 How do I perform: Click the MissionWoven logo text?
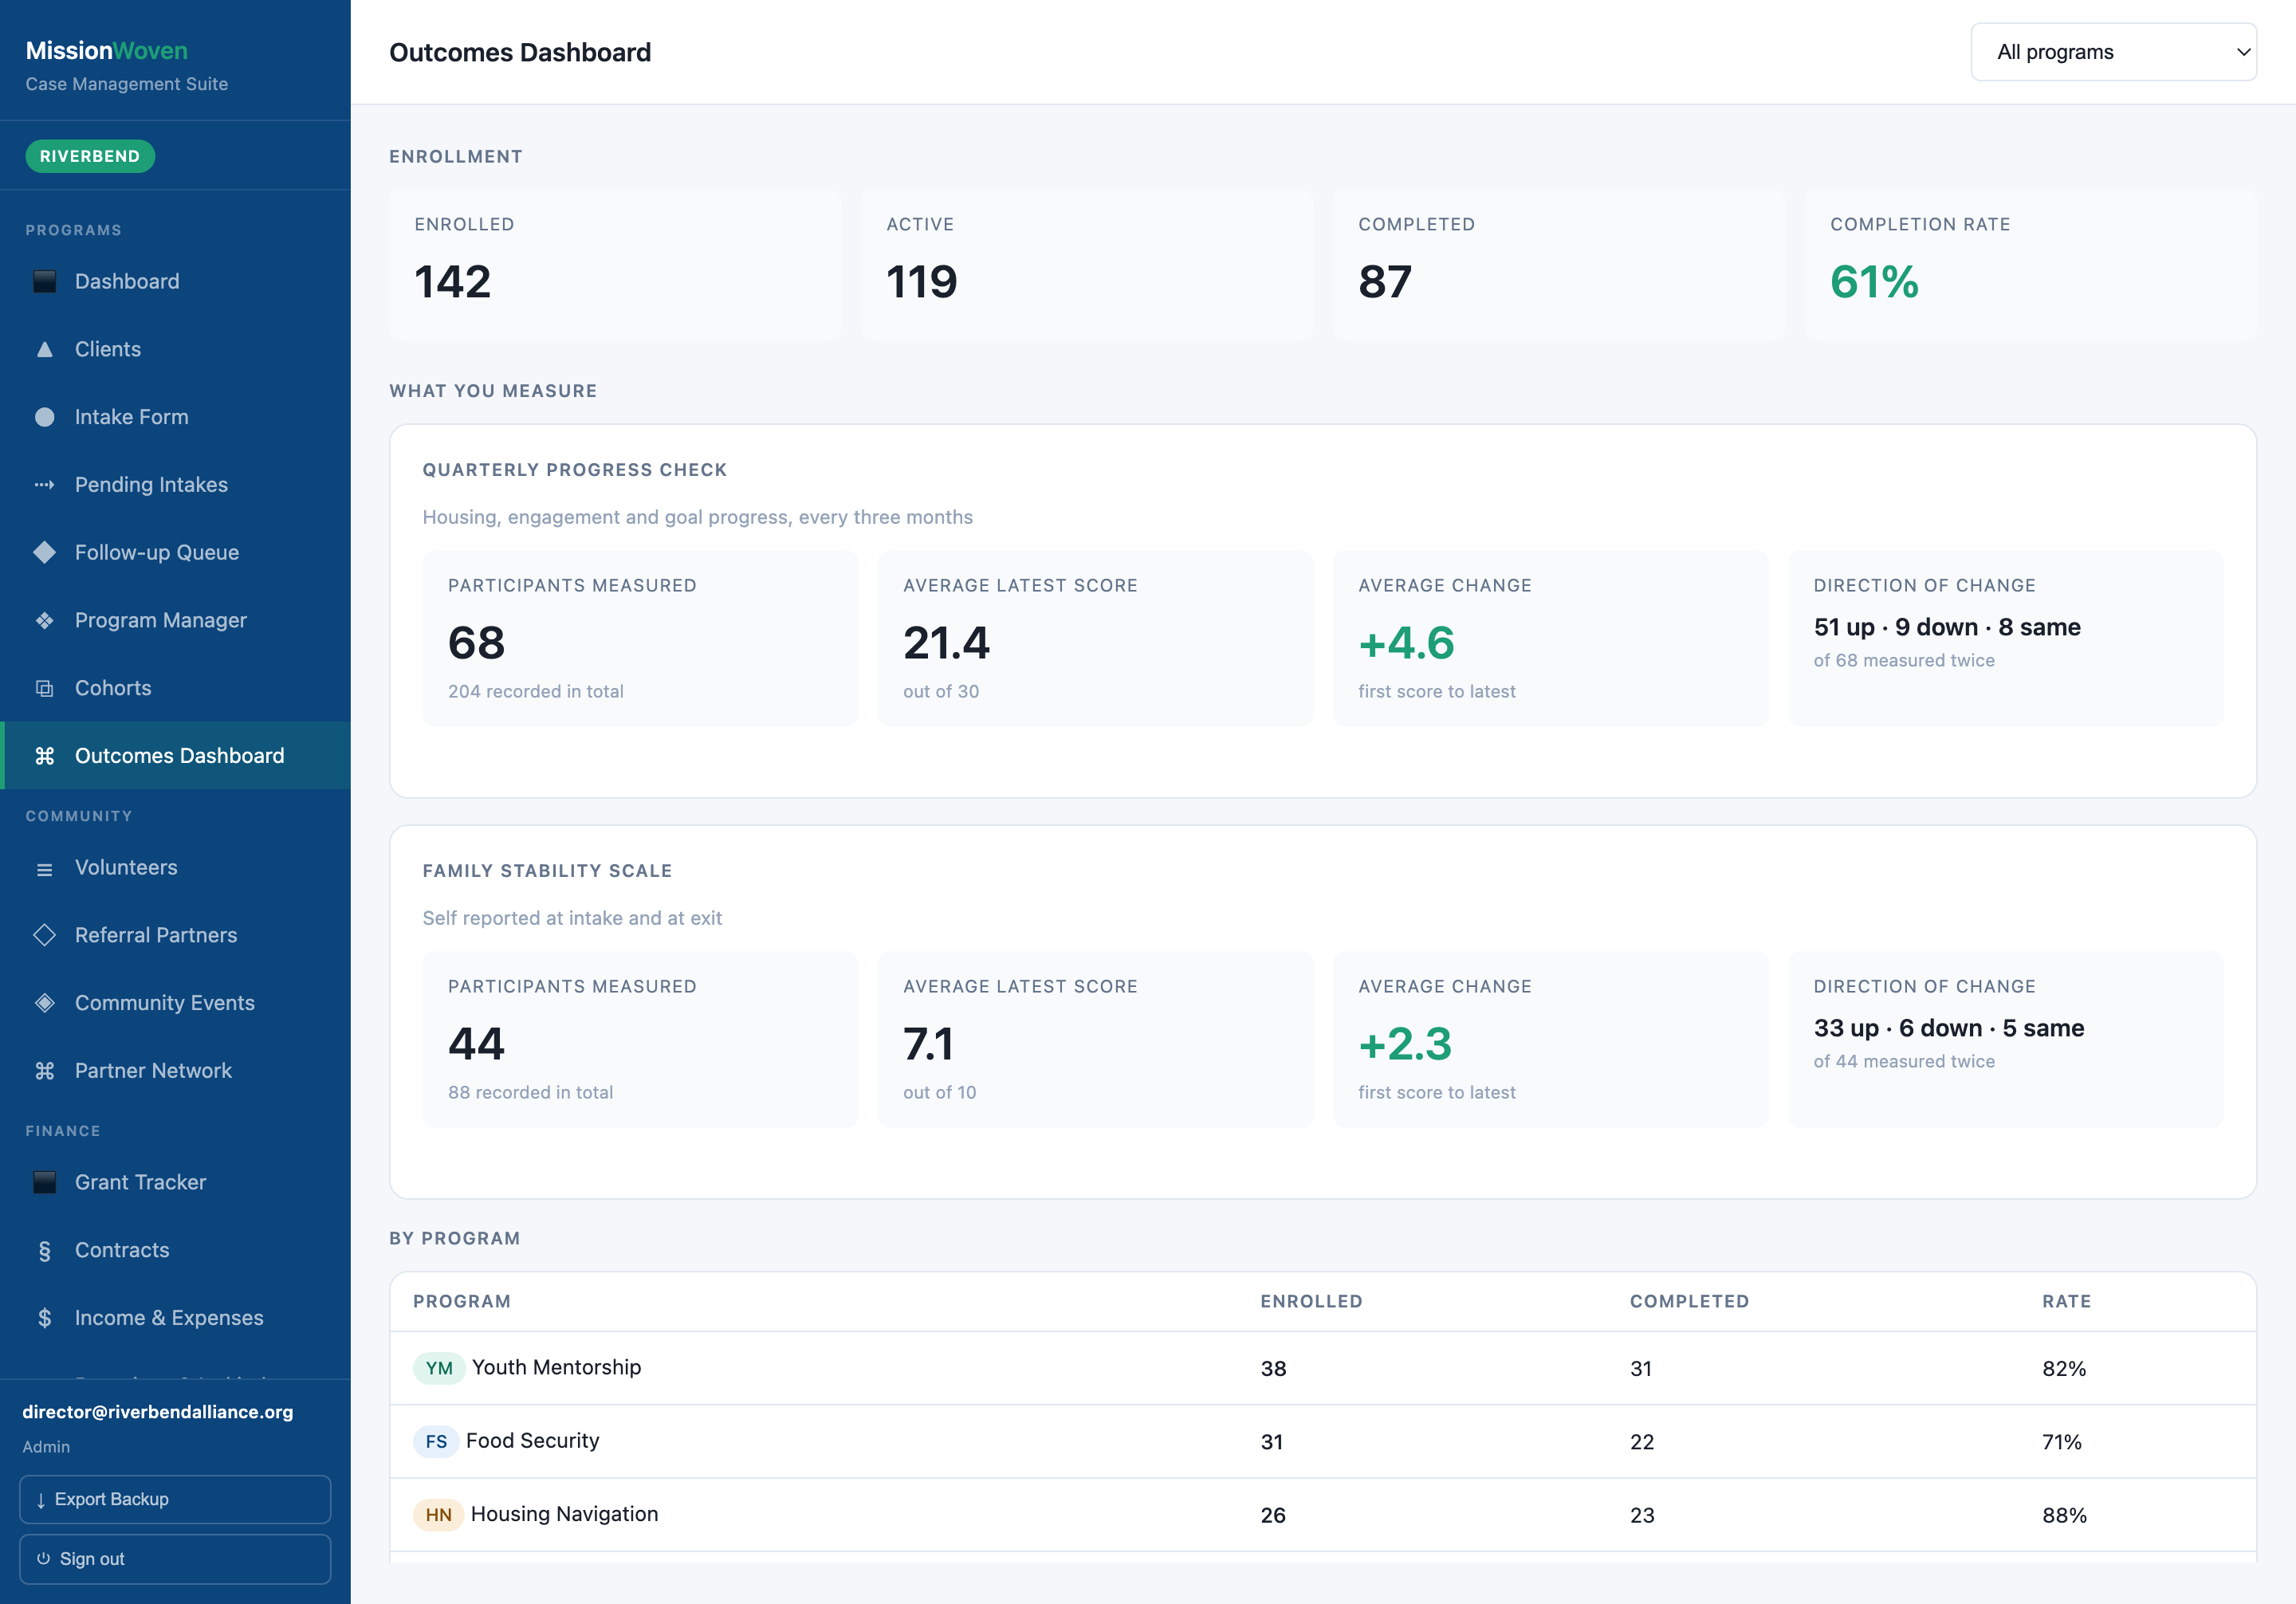(x=107, y=50)
